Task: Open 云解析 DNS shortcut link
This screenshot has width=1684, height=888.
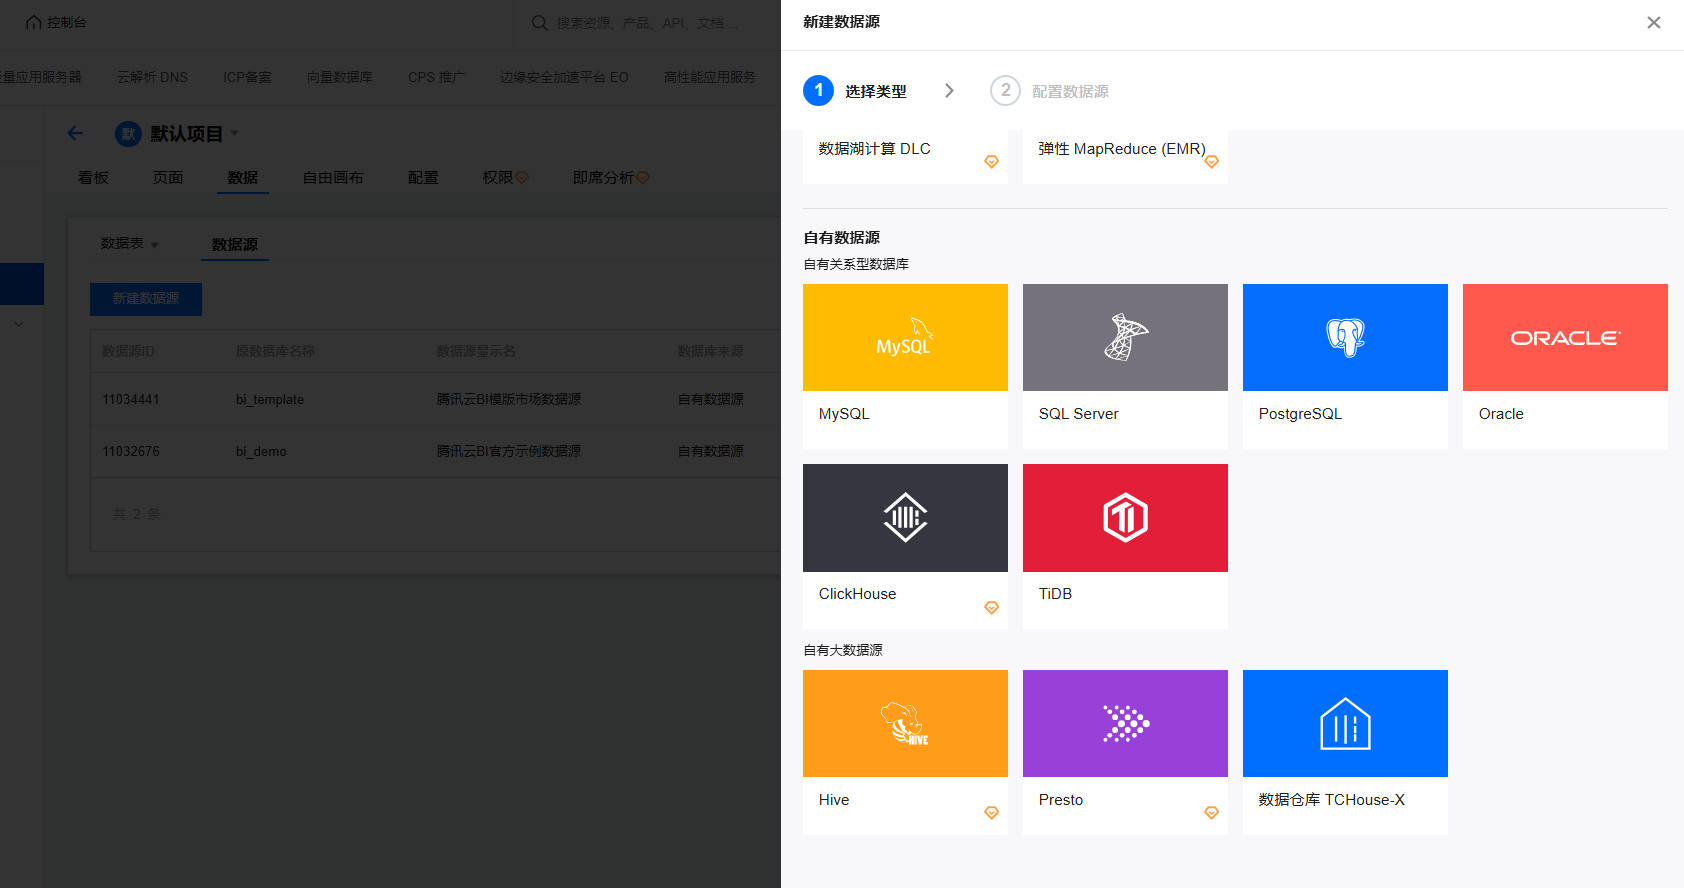Action: click(x=152, y=77)
